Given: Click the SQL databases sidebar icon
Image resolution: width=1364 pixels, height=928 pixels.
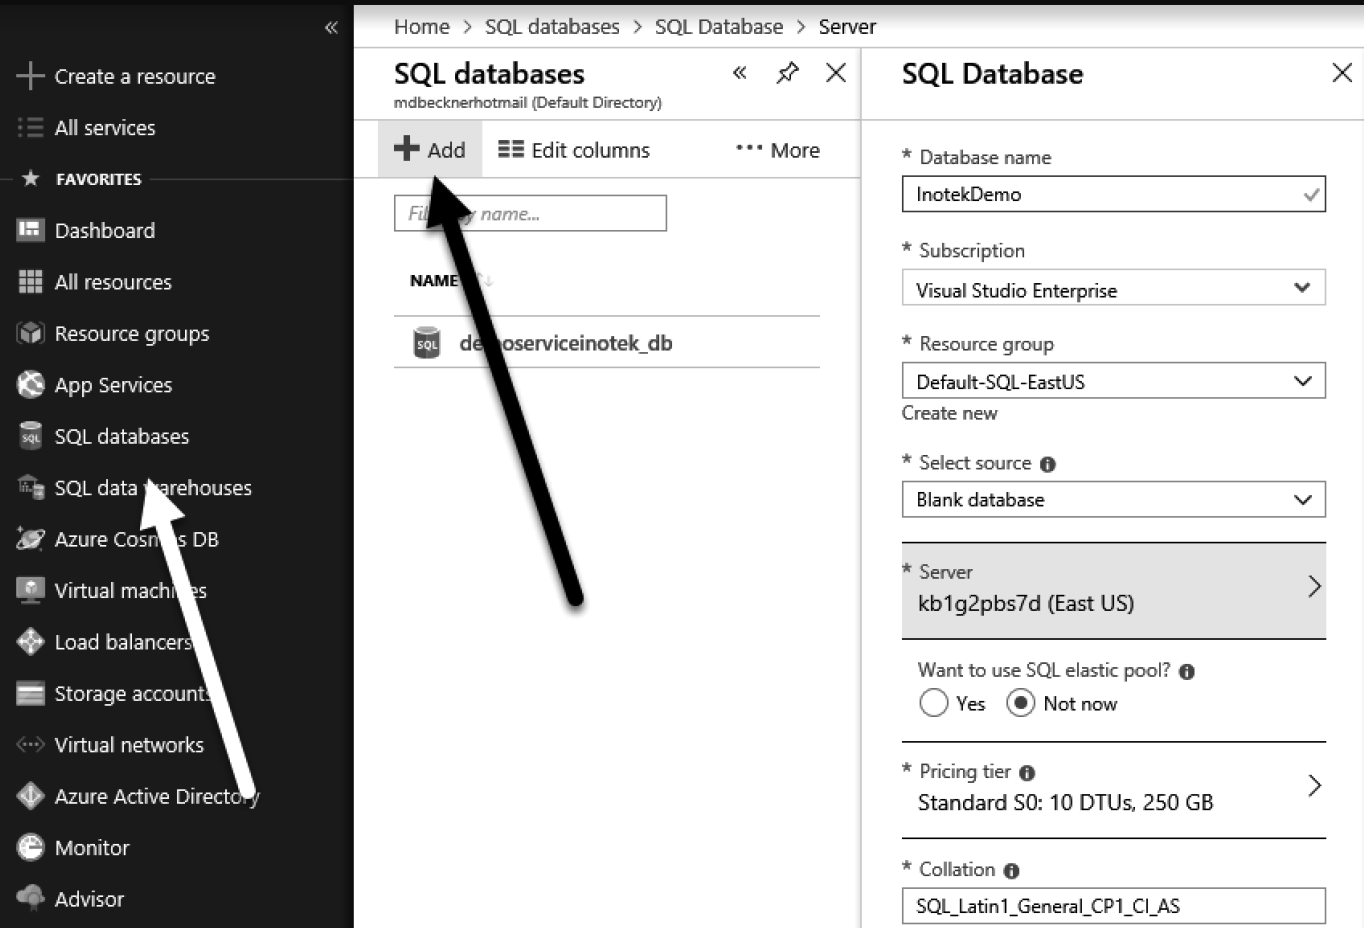Looking at the screenshot, I should pyautogui.click(x=30, y=436).
